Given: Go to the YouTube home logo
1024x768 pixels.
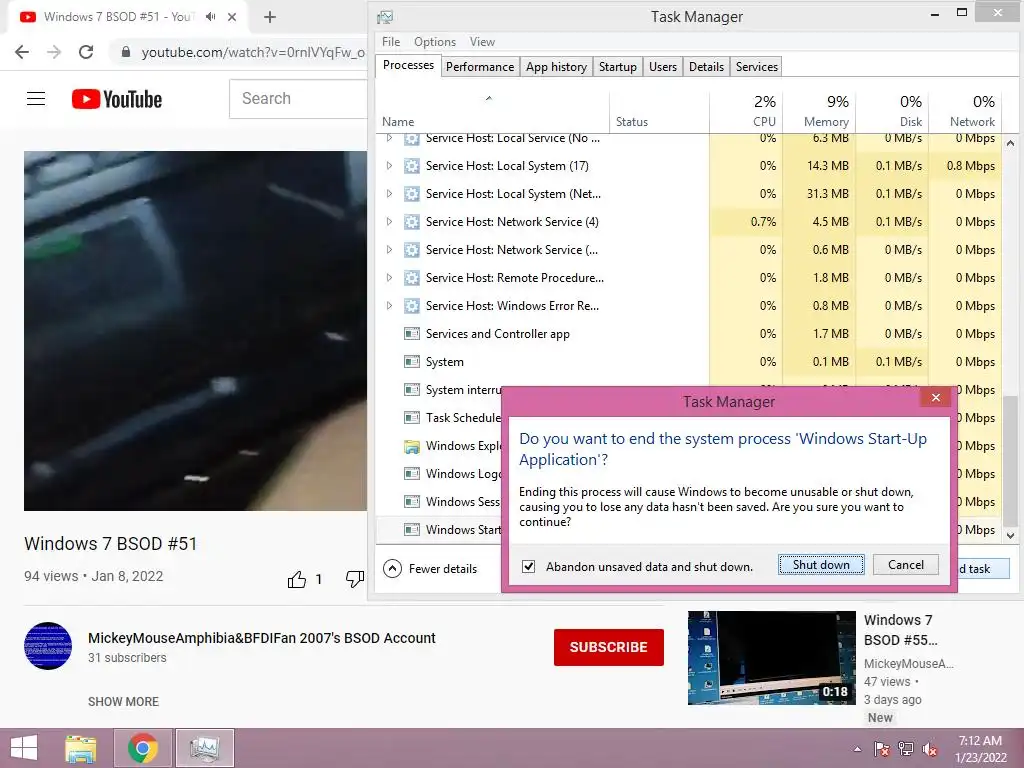Looking at the screenshot, I should [x=117, y=99].
